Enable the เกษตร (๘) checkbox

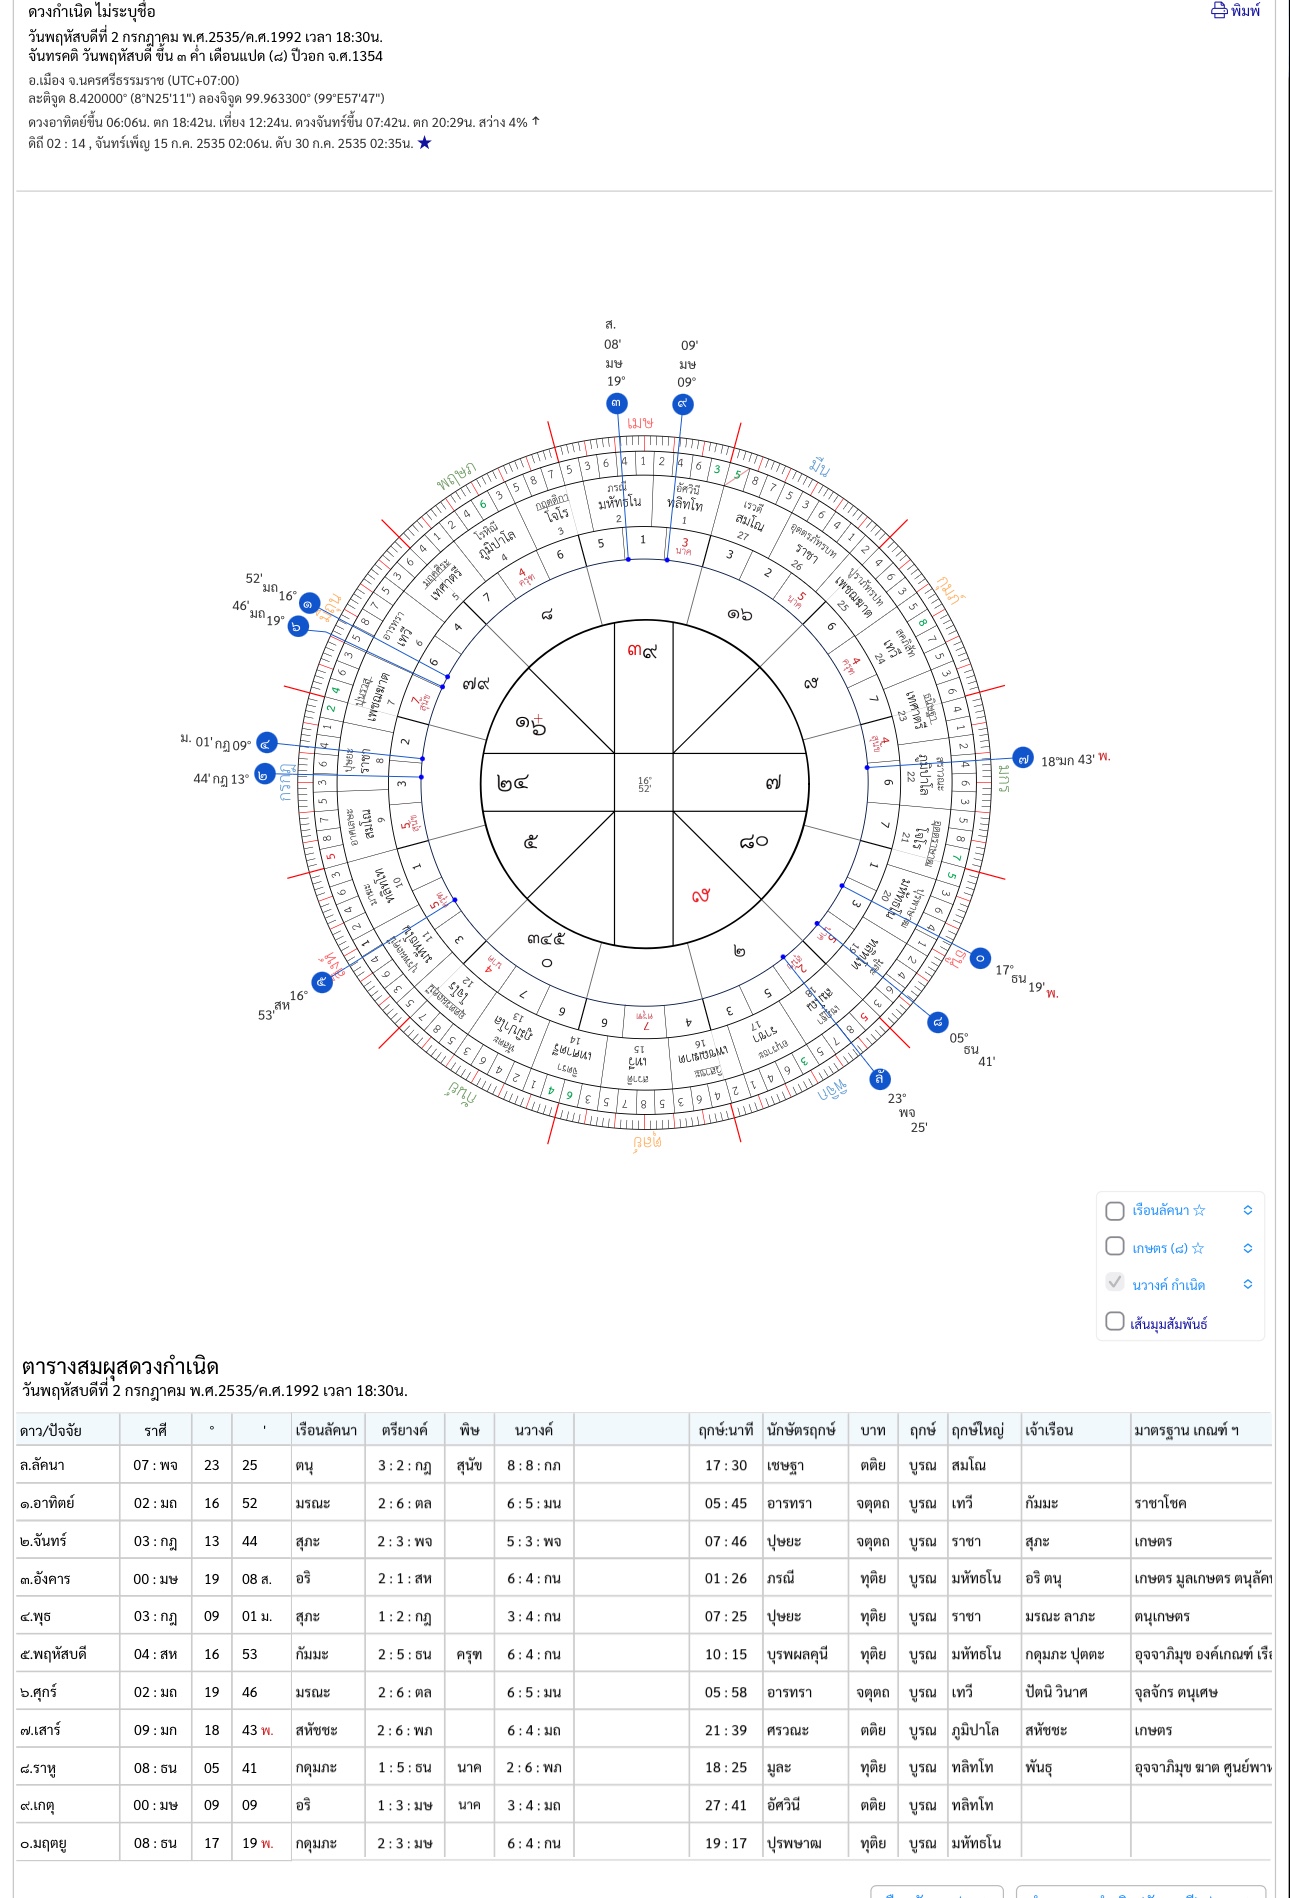tap(1115, 1246)
